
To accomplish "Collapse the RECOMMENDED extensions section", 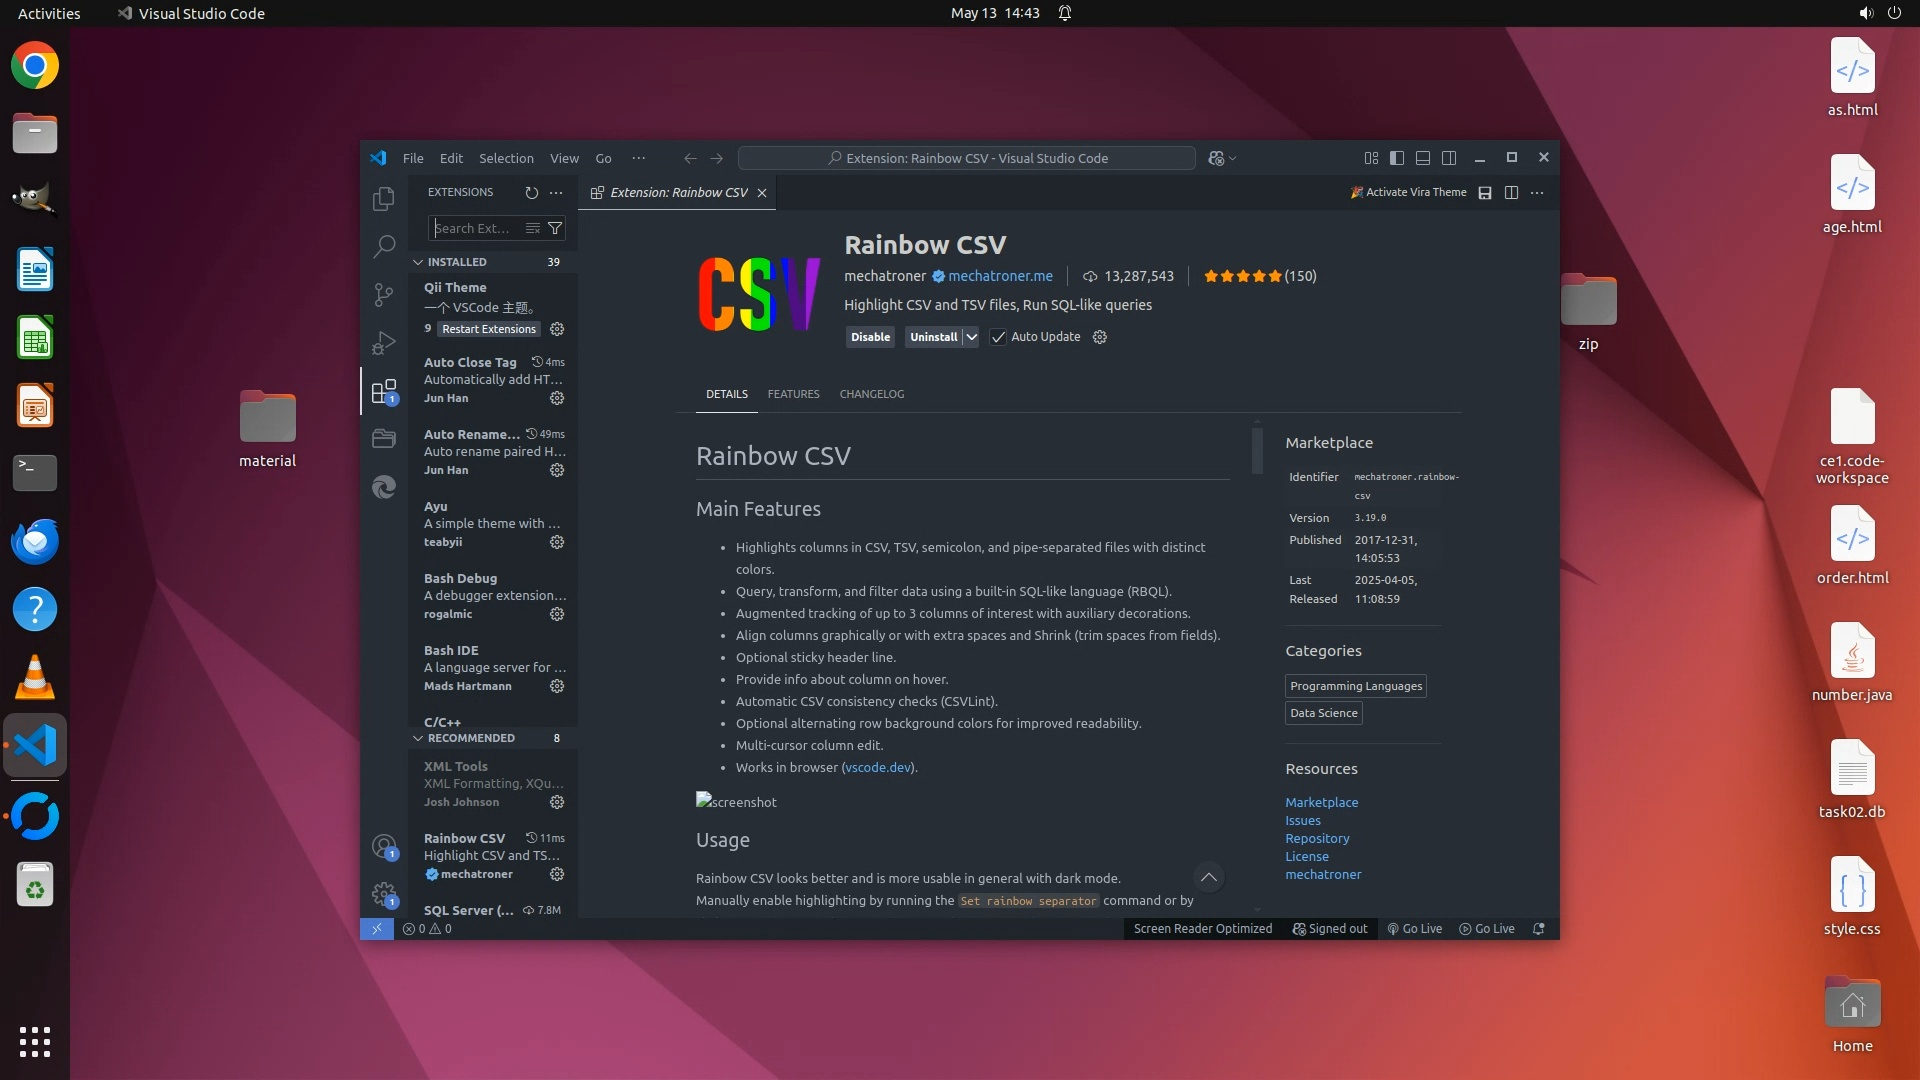I will click(418, 738).
